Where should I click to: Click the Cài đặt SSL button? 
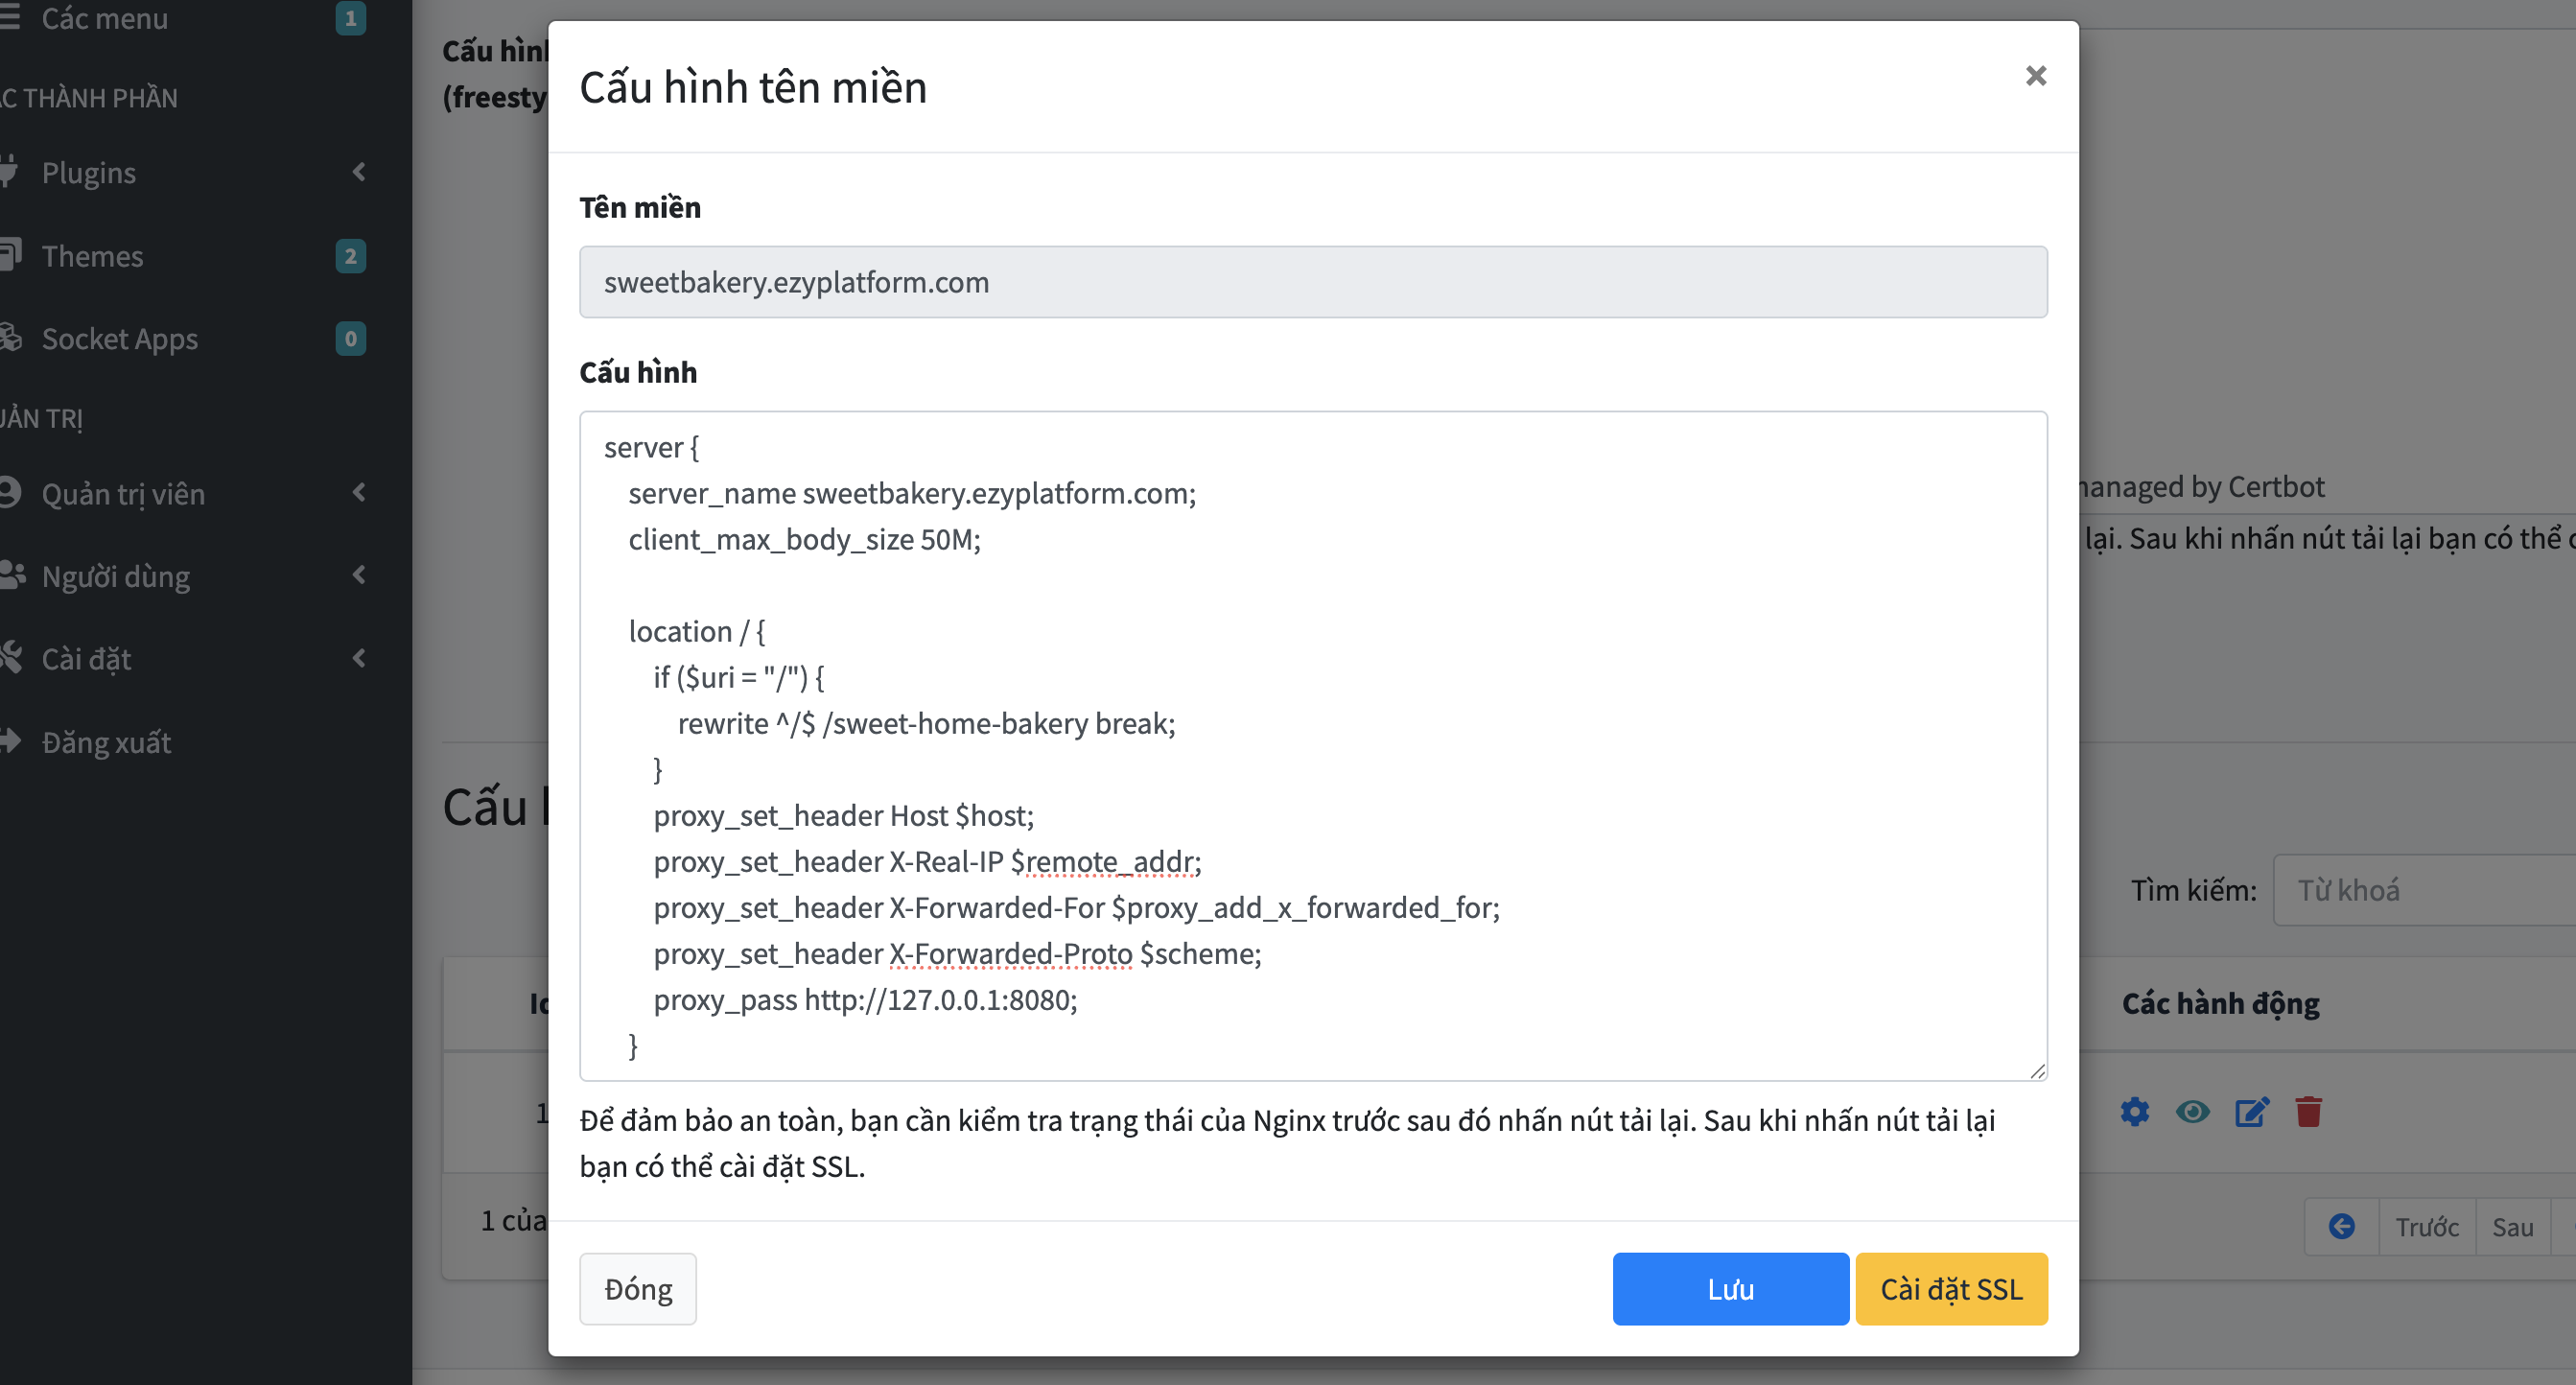coord(1951,1289)
